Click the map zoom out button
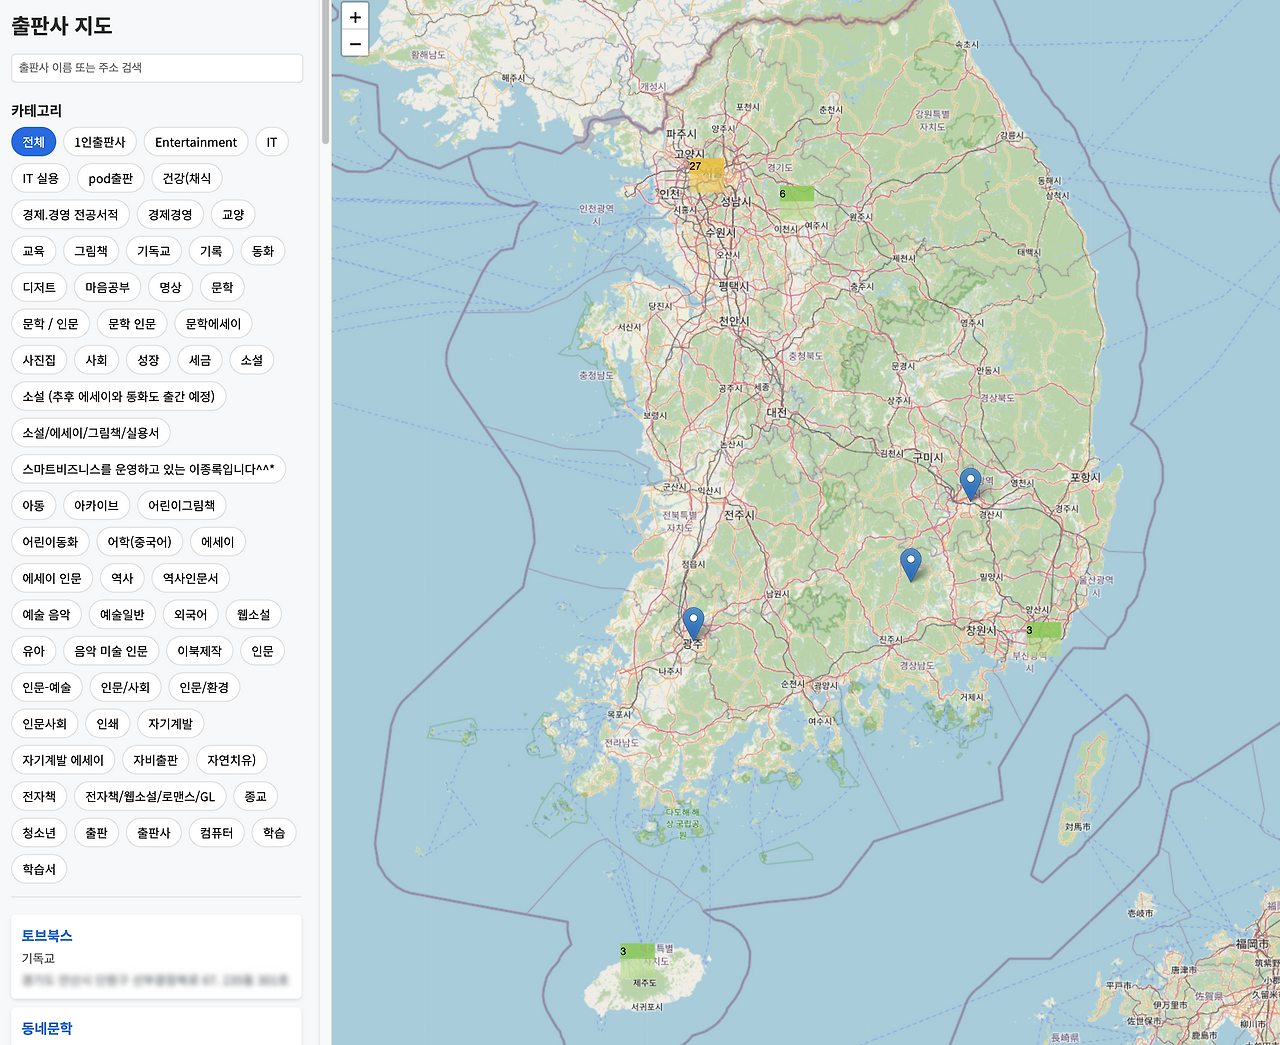The image size is (1280, 1045). point(355,43)
